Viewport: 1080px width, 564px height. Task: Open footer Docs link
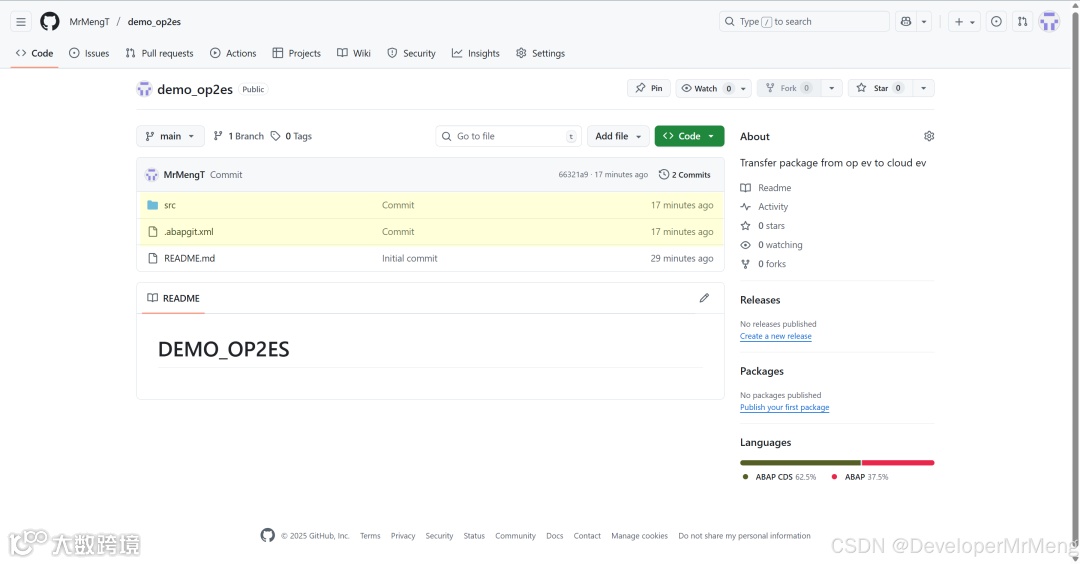point(554,536)
